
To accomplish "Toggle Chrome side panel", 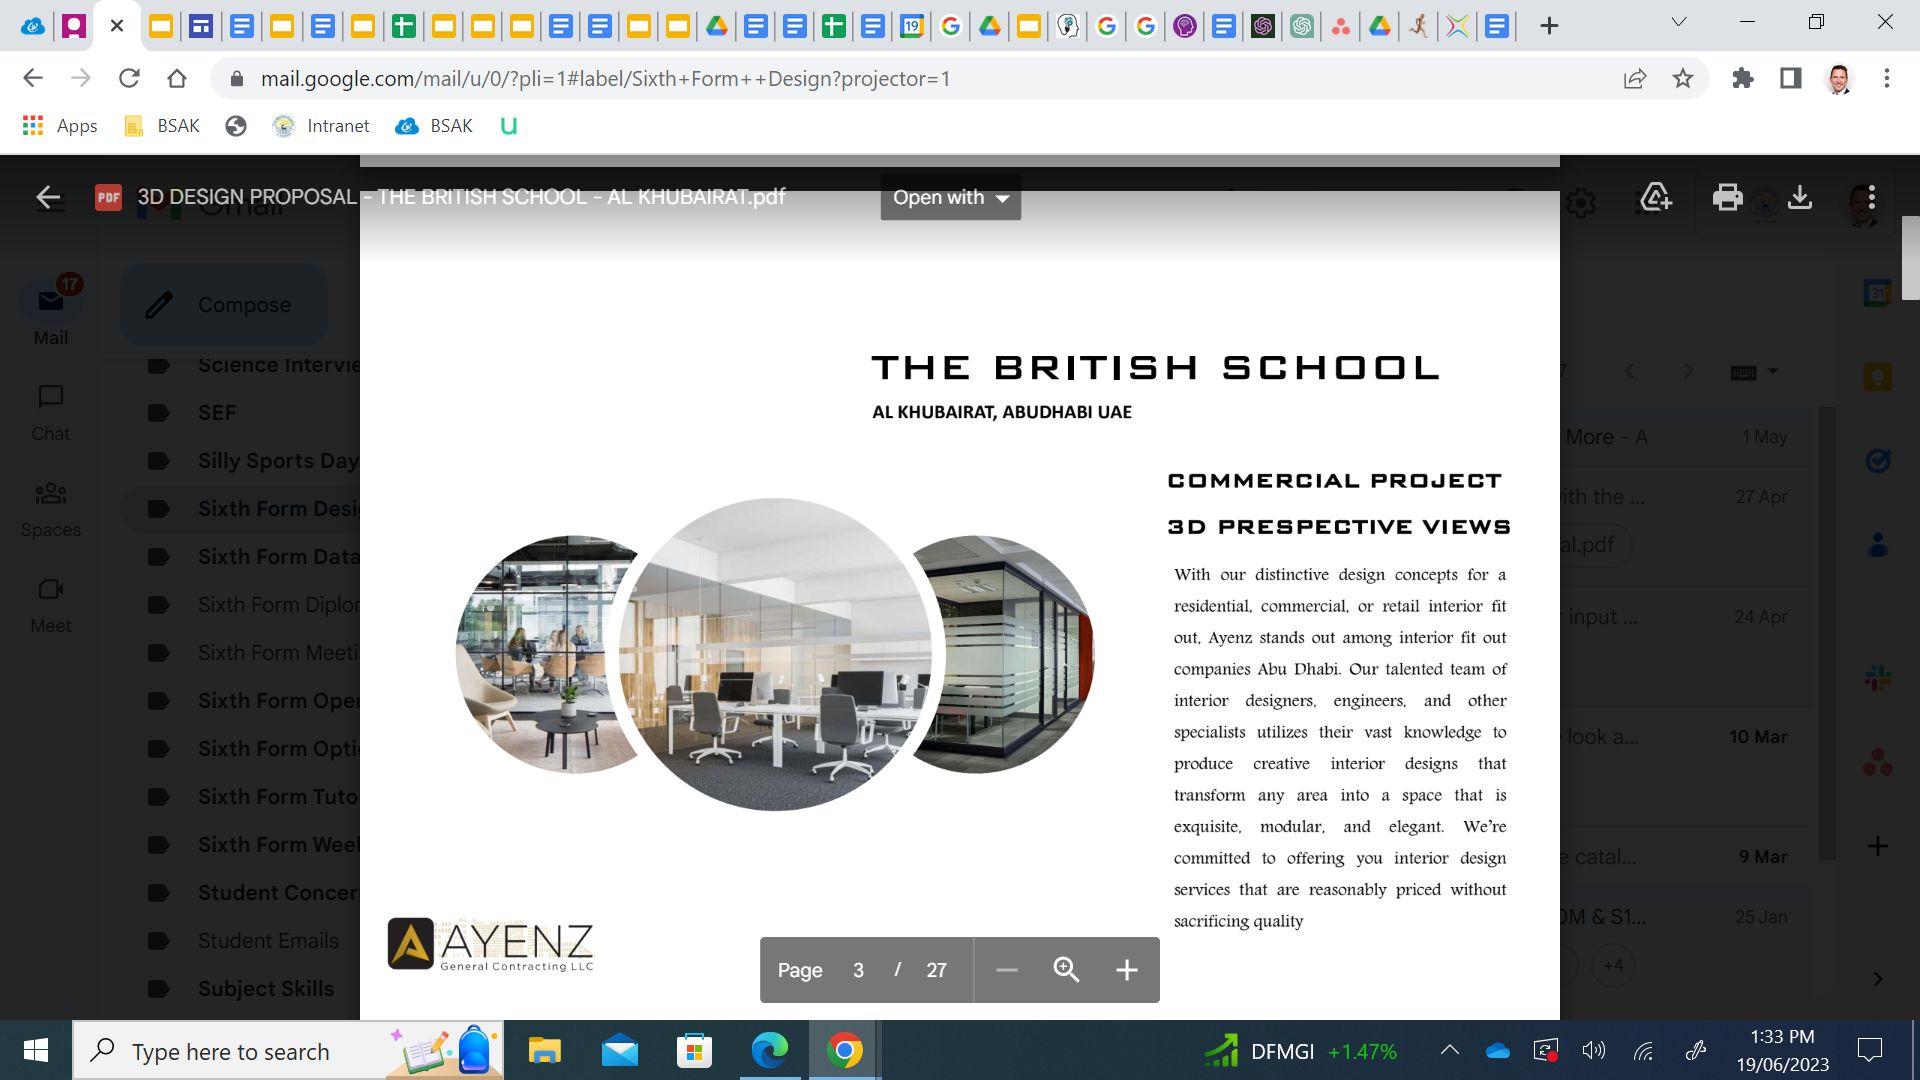I will 1791,78.
